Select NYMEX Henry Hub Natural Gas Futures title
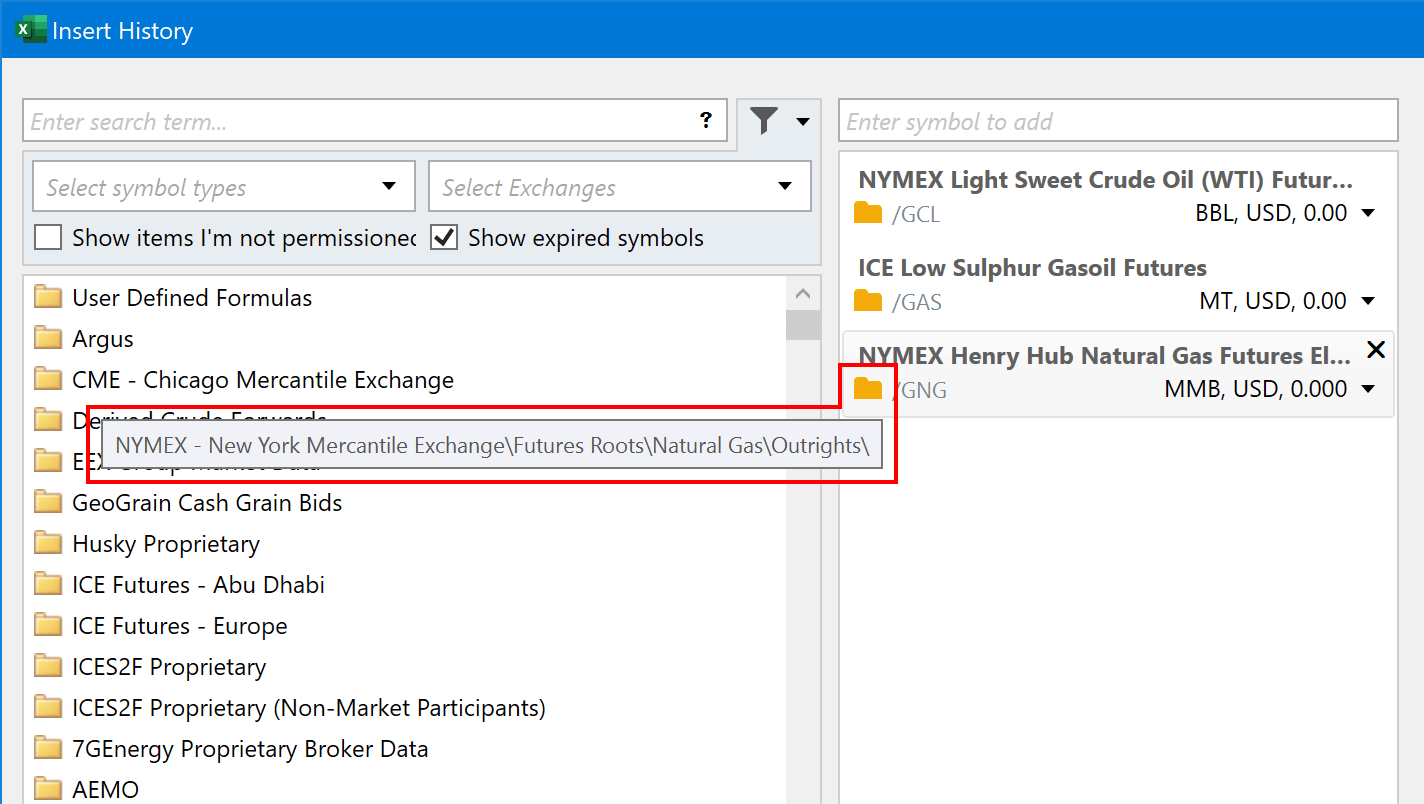This screenshot has width=1424, height=804. point(1105,356)
